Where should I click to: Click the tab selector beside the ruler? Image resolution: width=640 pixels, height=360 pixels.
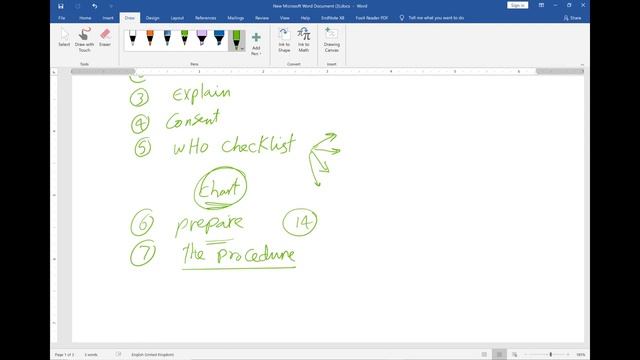54,72
